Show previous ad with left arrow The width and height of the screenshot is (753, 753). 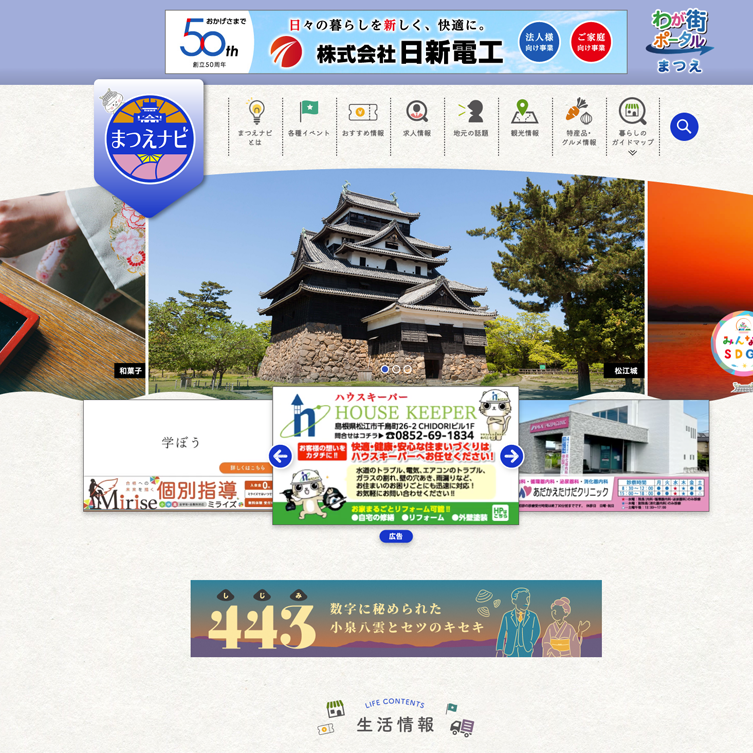point(281,456)
